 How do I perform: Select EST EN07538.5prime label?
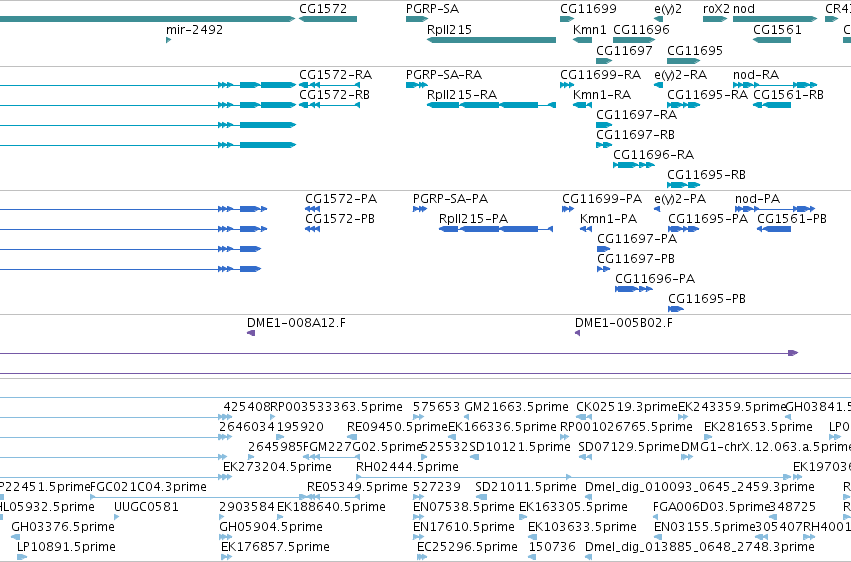click(x=463, y=507)
